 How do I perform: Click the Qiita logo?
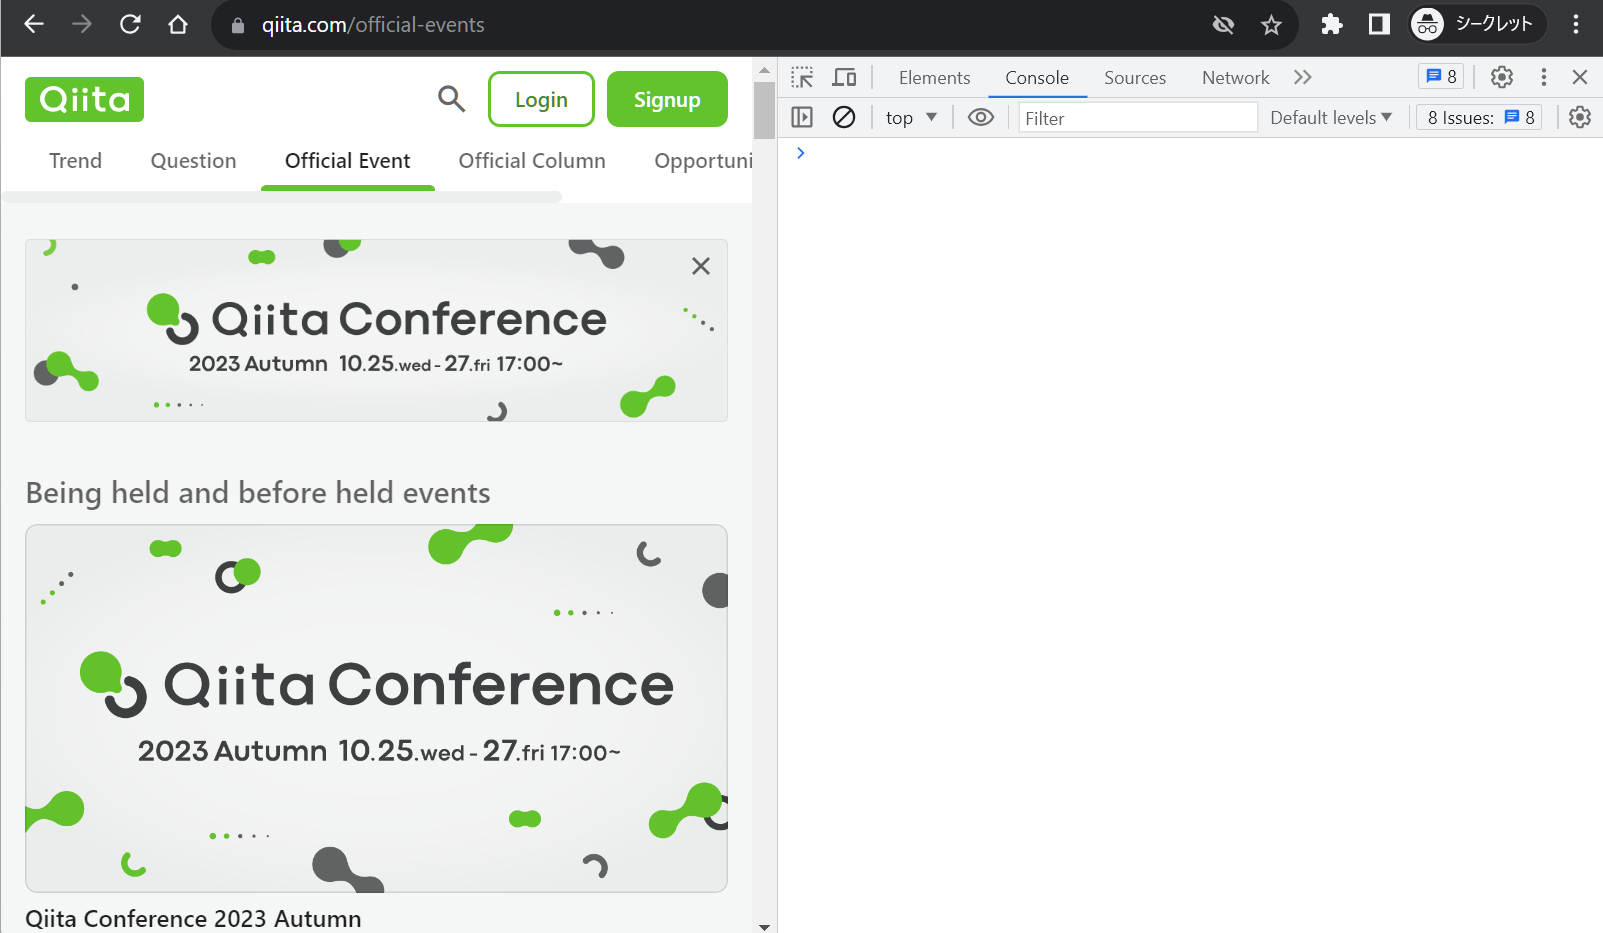point(84,99)
